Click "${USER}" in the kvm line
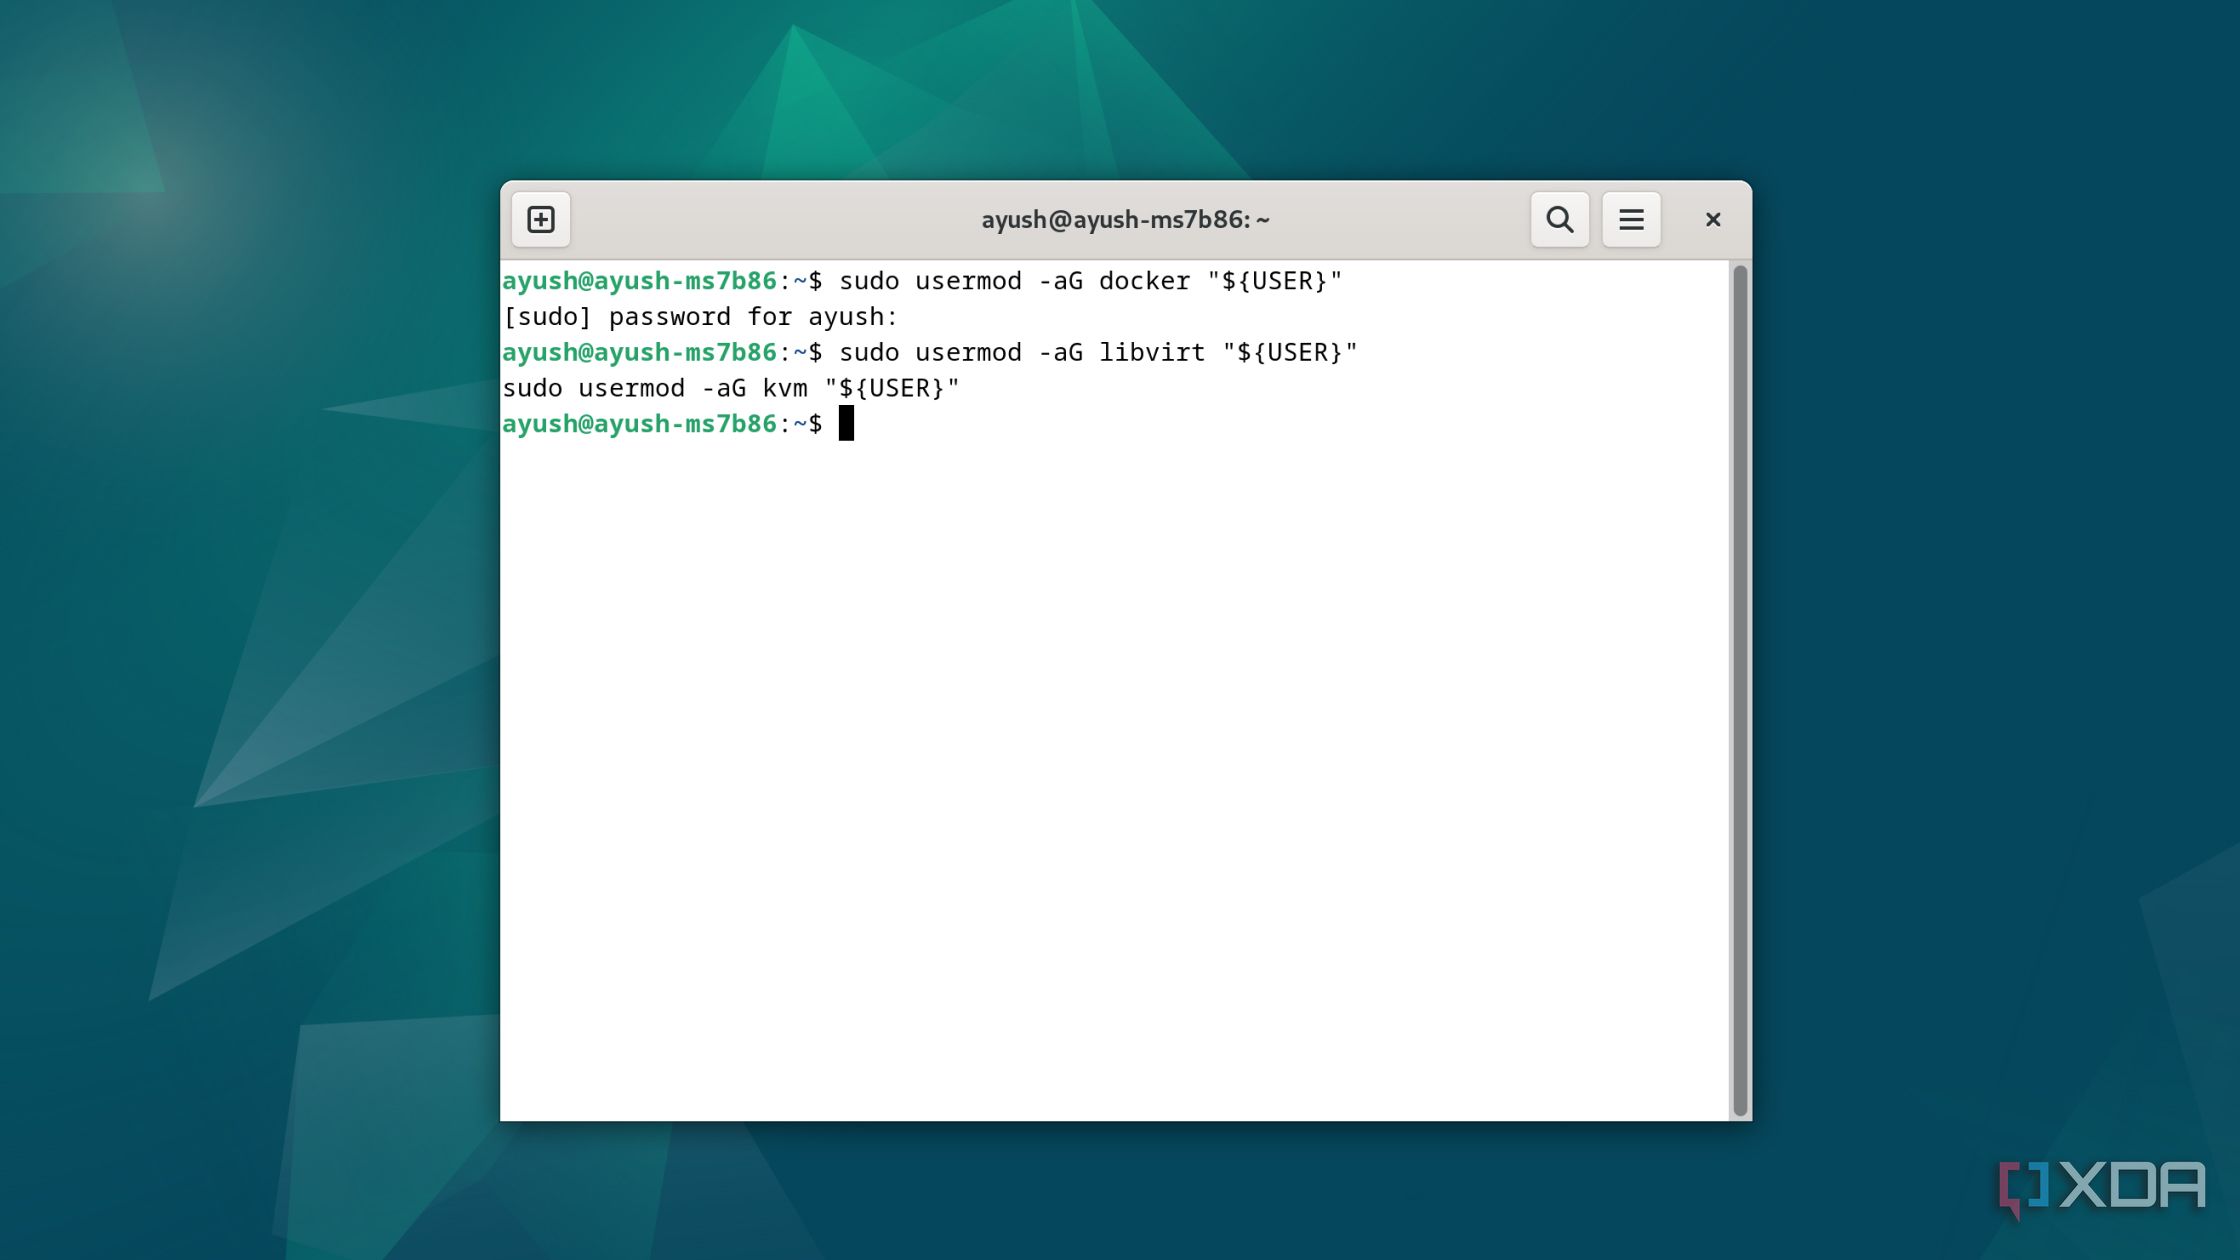The height and width of the screenshot is (1260, 2240). (891, 389)
